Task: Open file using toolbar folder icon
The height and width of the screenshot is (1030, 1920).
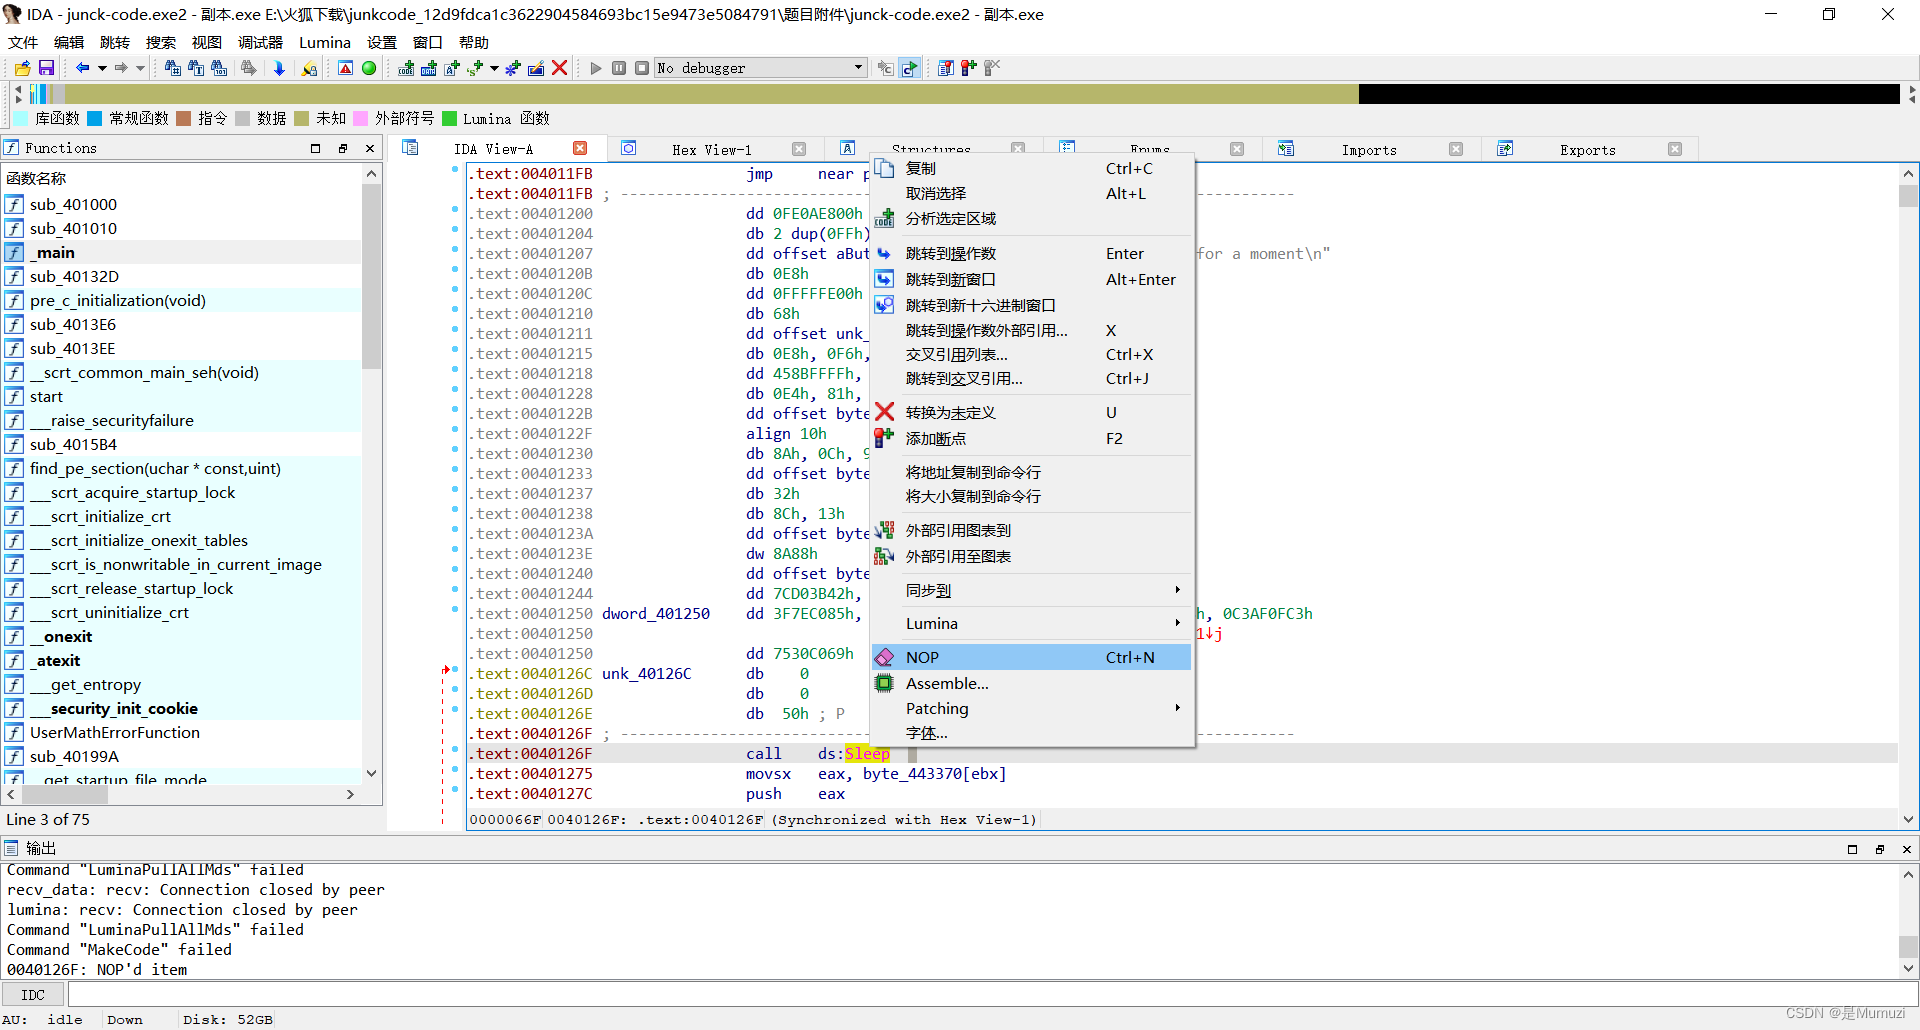Action: pos(22,68)
